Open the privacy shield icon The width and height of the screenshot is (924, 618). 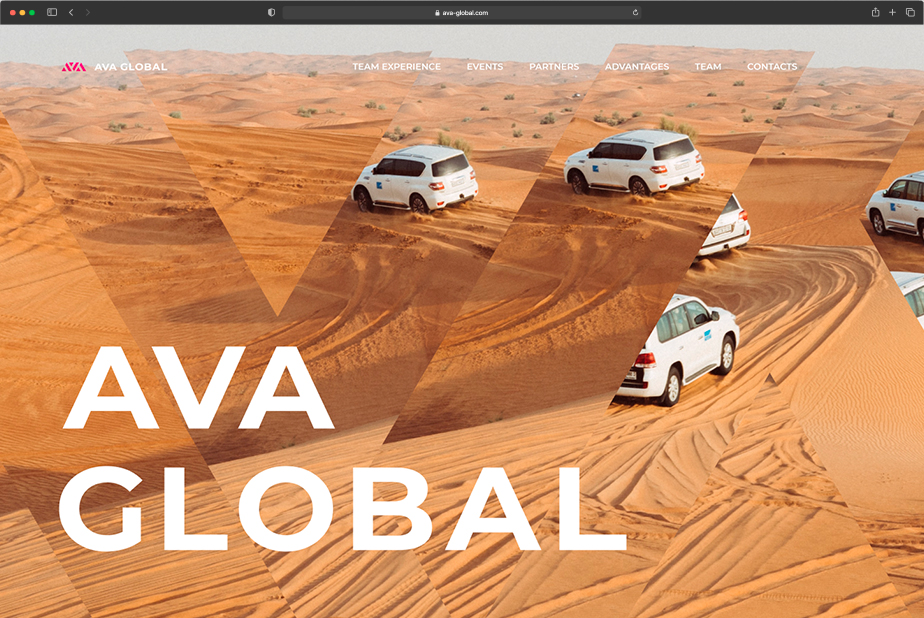click(x=271, y=12)
